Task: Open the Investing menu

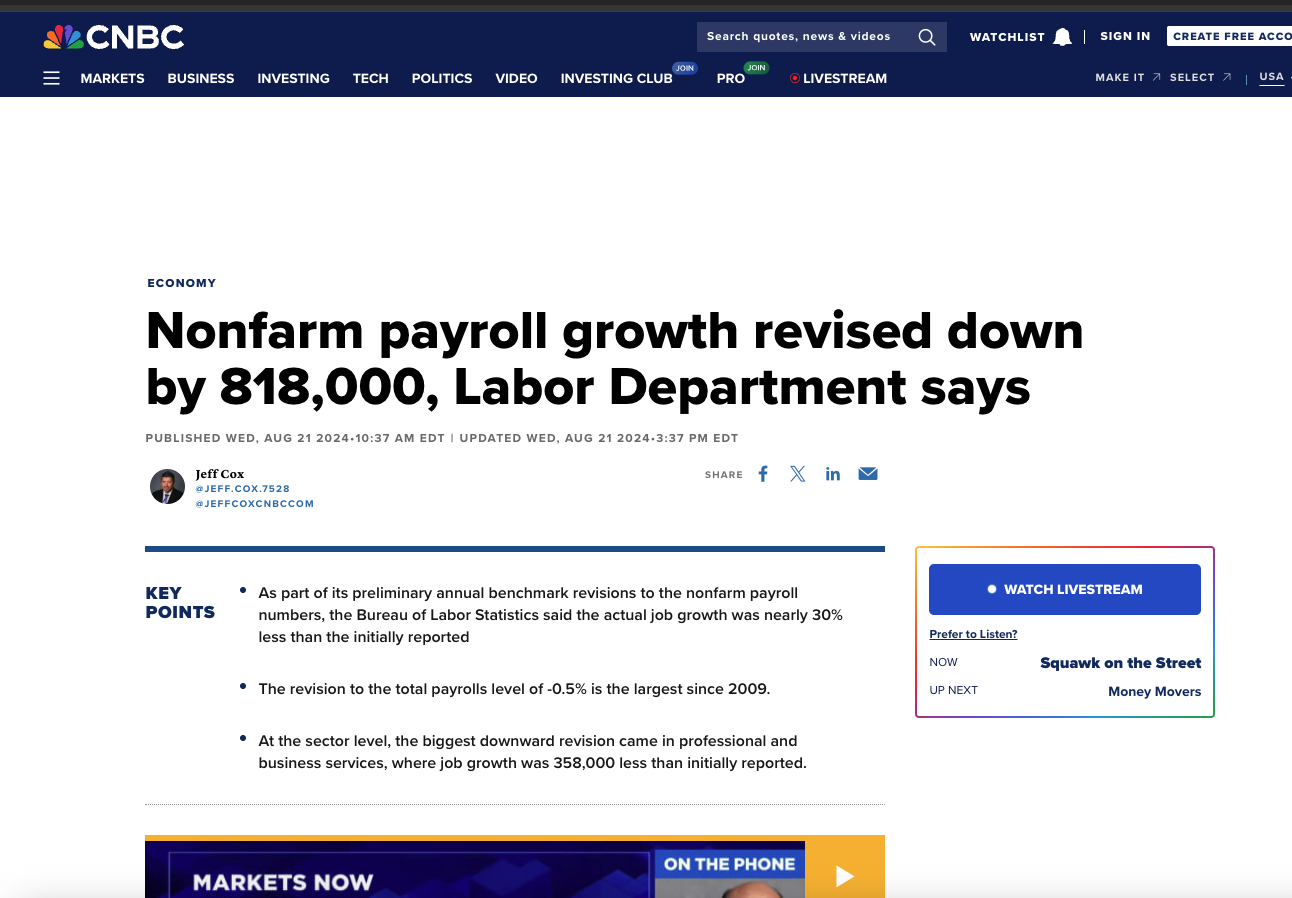Action: pyautogui.click(x=293, y=78)
